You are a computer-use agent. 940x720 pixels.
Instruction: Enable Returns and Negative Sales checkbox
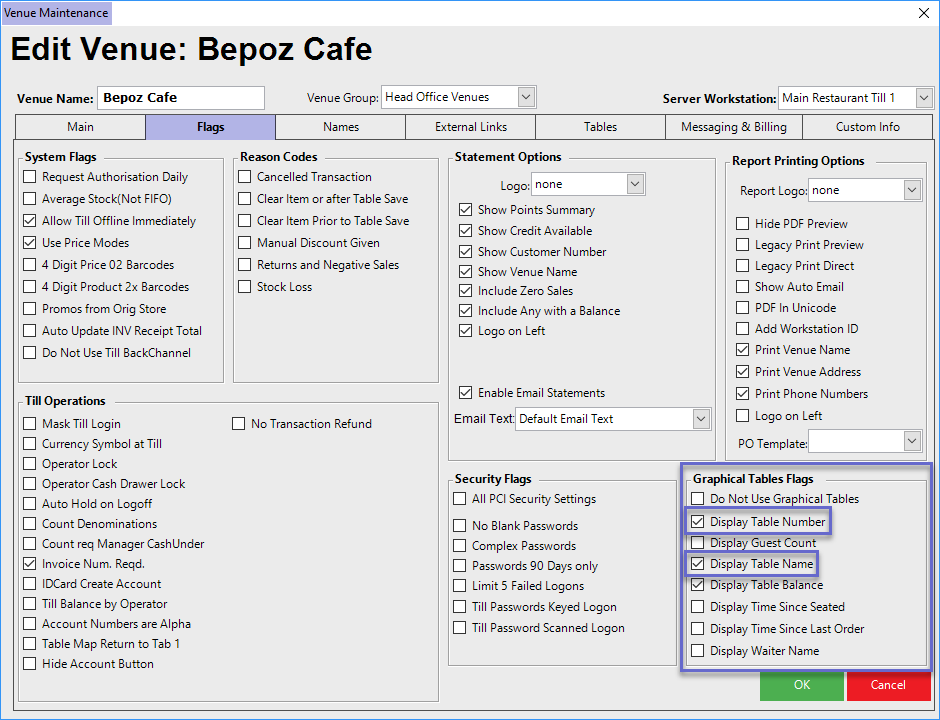[245, 265]
